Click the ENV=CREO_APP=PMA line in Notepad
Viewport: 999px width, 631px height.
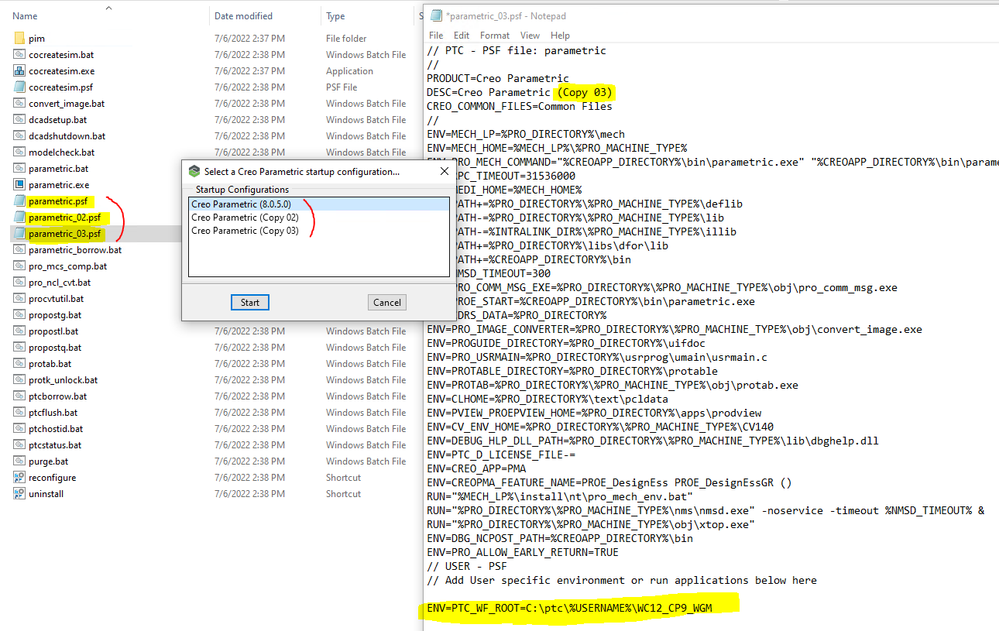476,468
